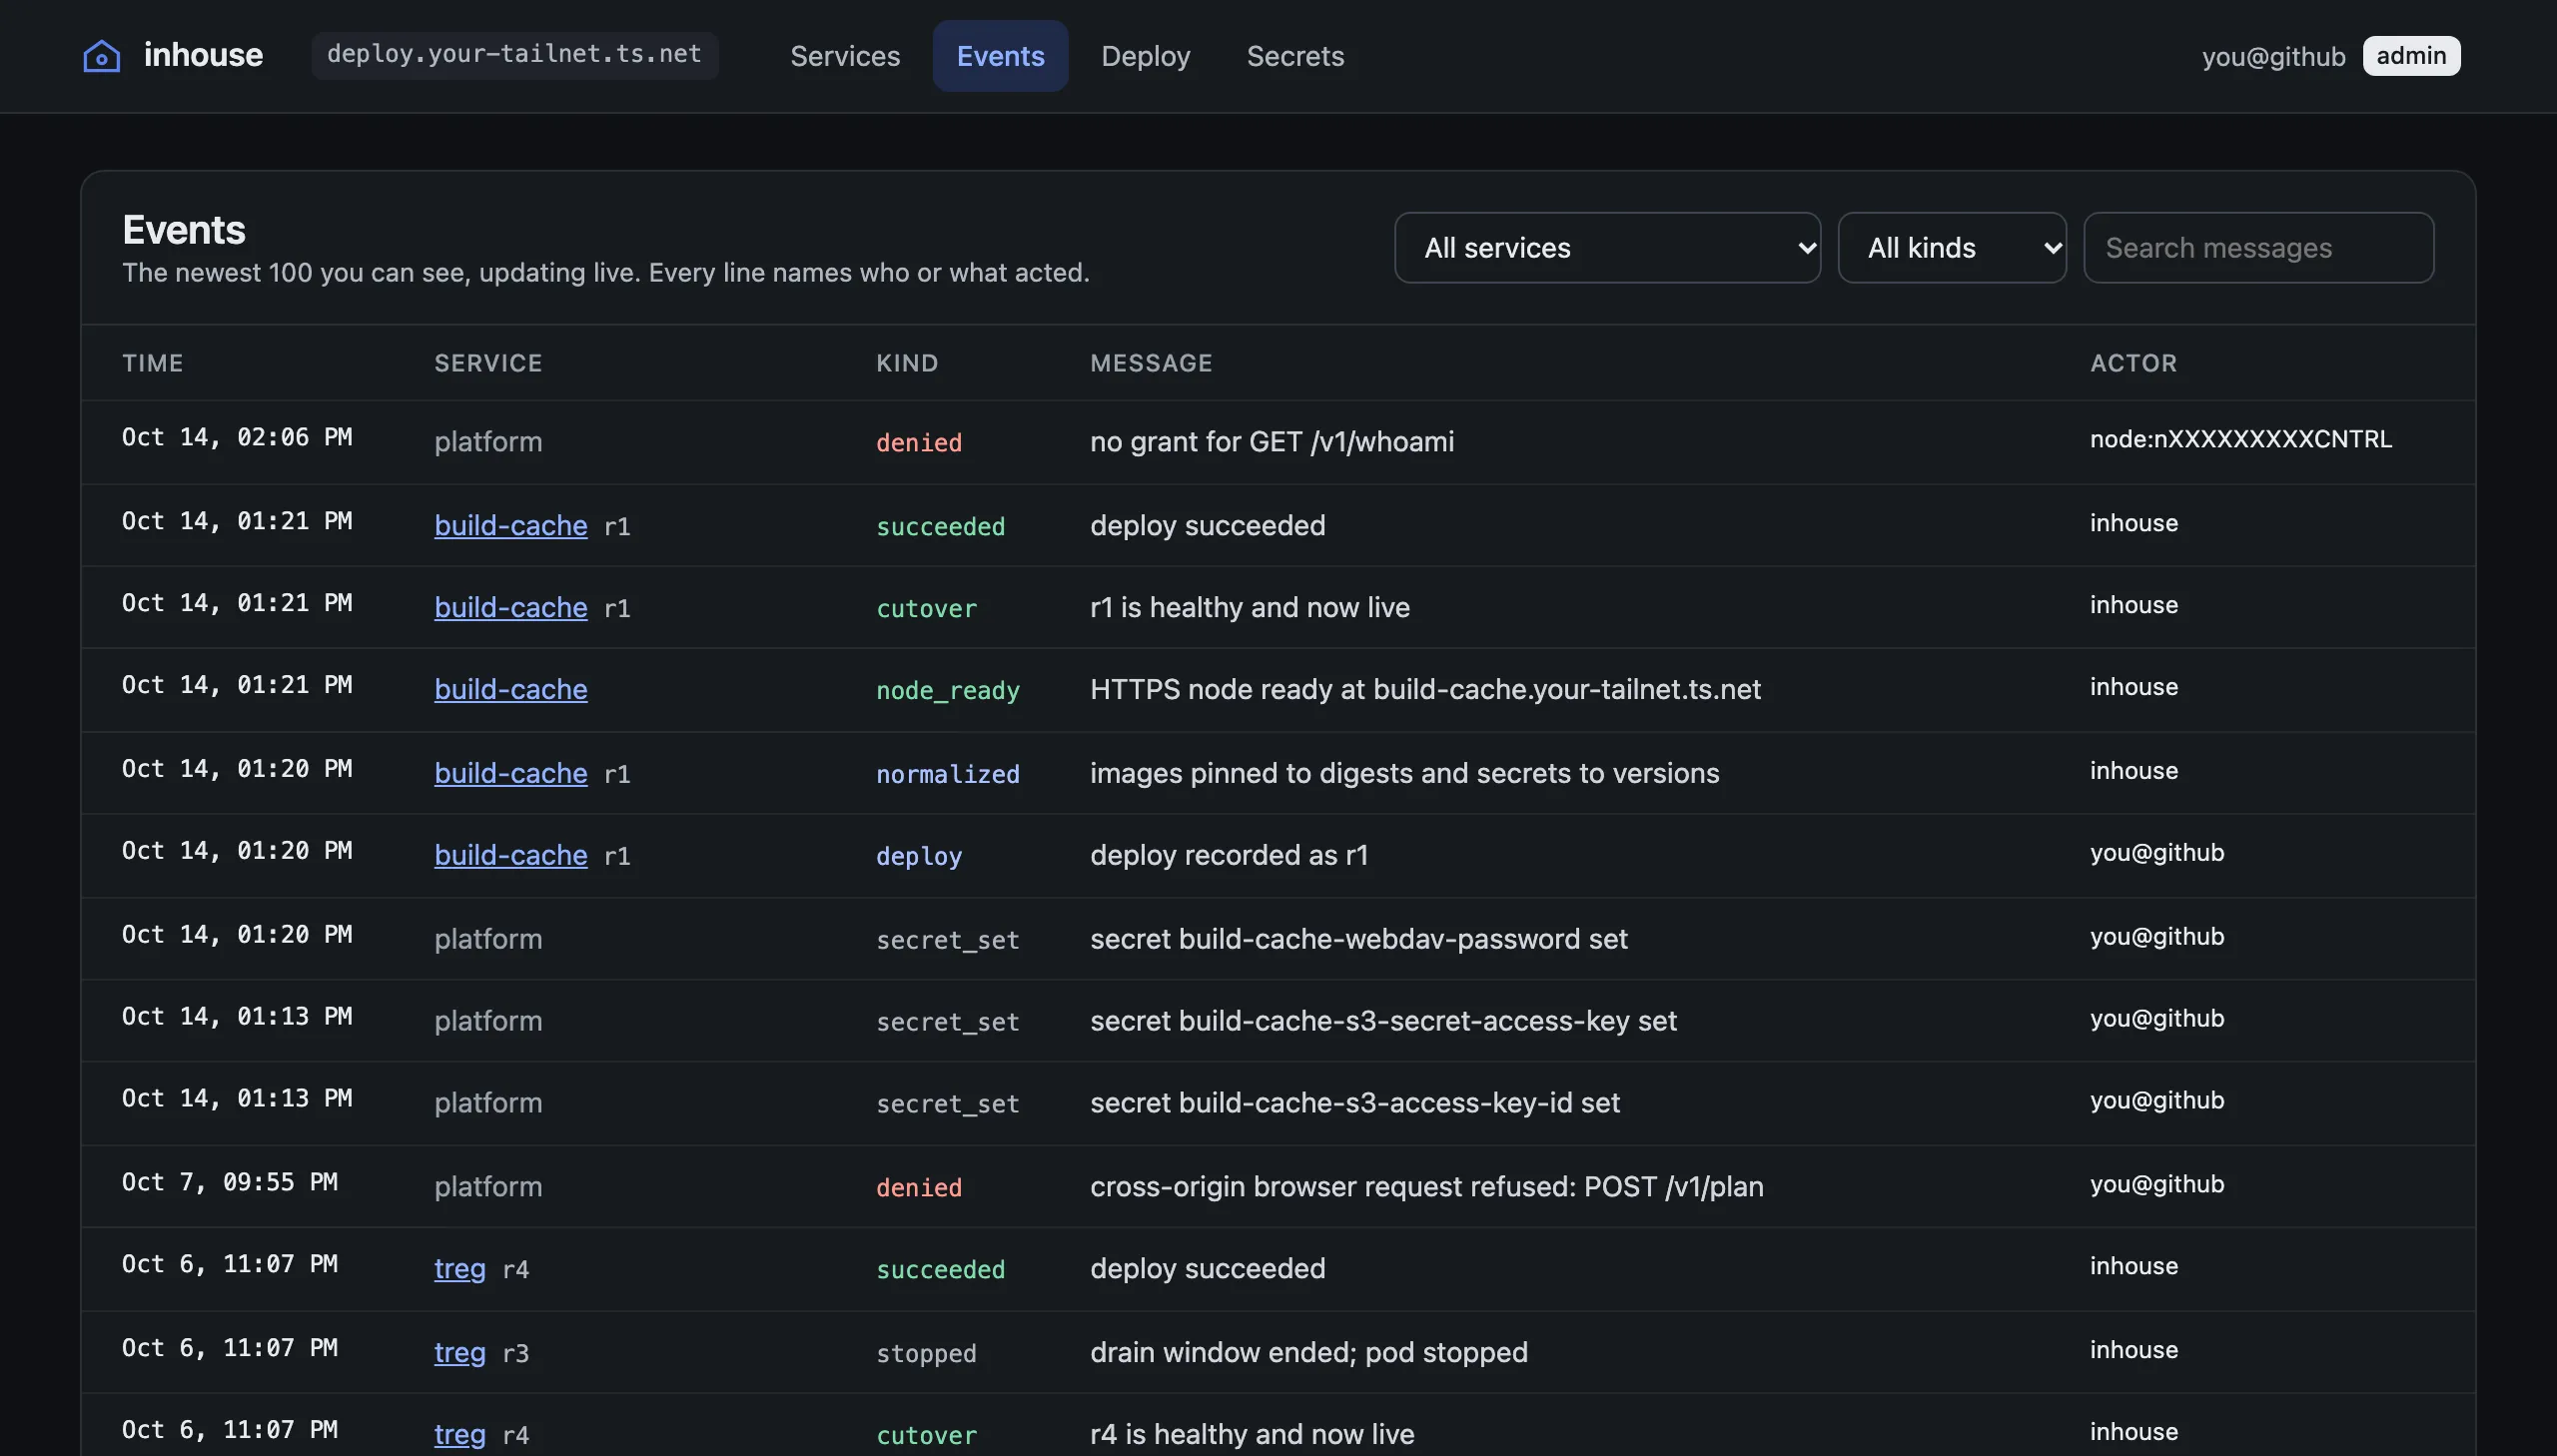Viewport: 2557px width, 1456px height.
Task: Click the MESSAGE column header
Action: coord(1151,363)
